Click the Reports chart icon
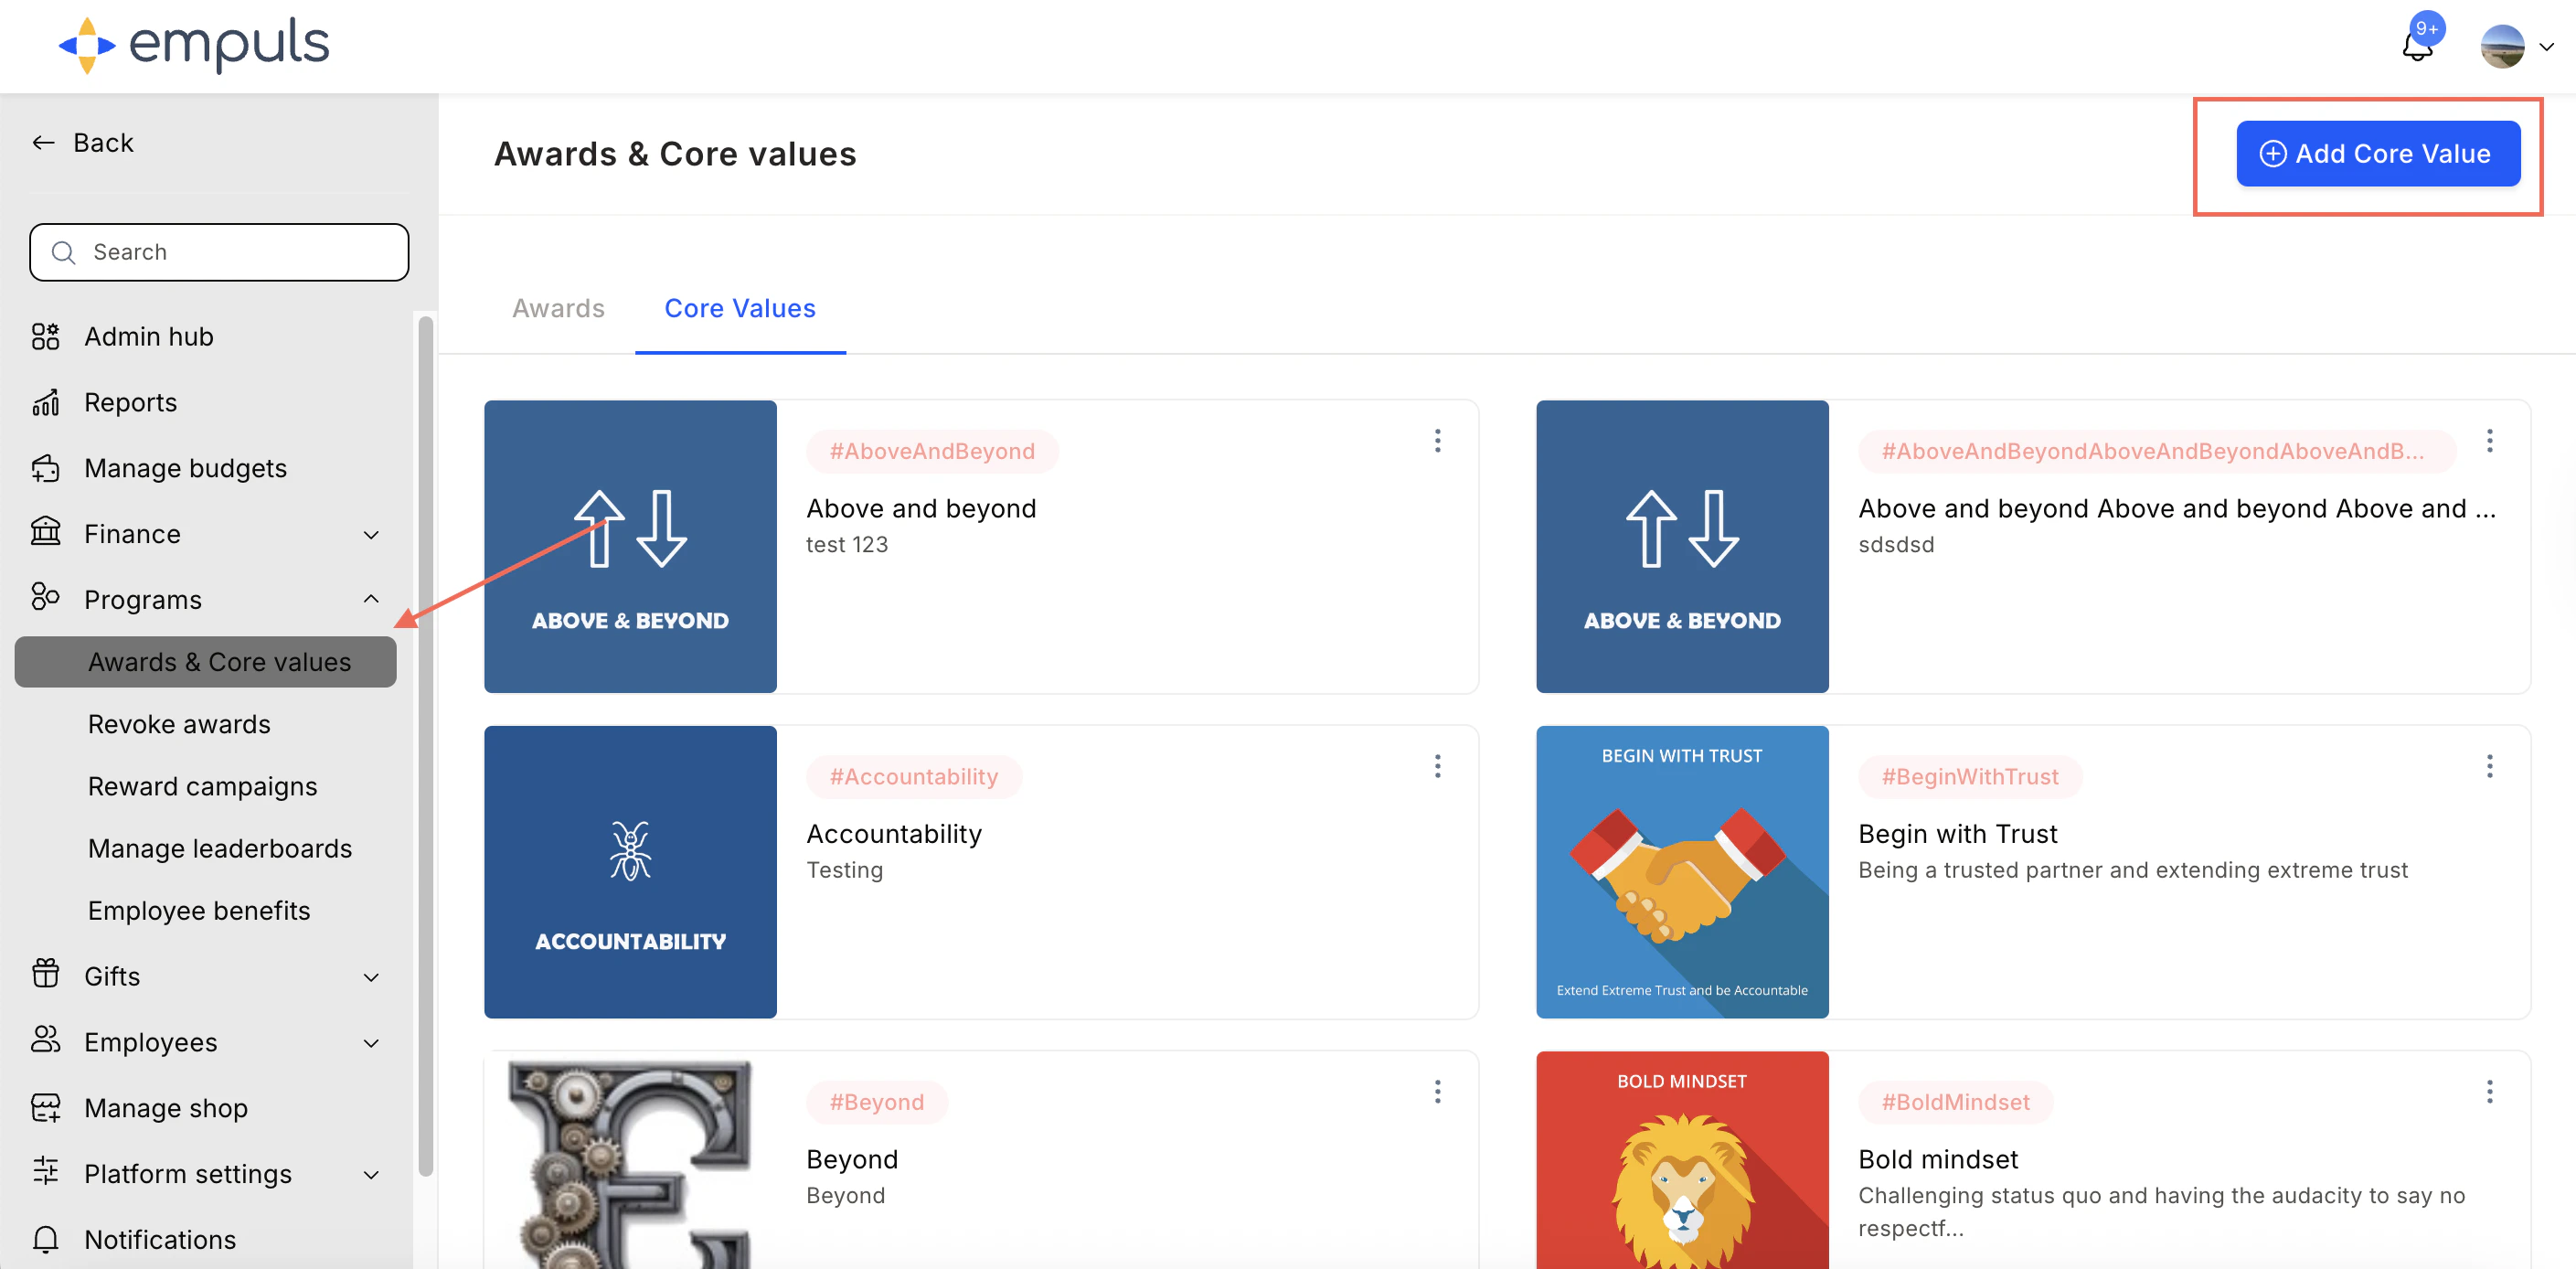The height and width of the screenshot is (1269, 2576). tap(45, 402)
